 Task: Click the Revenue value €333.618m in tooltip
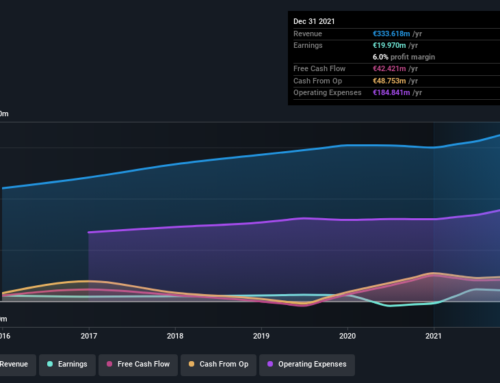pyautogui.click(x=391, y=34)
